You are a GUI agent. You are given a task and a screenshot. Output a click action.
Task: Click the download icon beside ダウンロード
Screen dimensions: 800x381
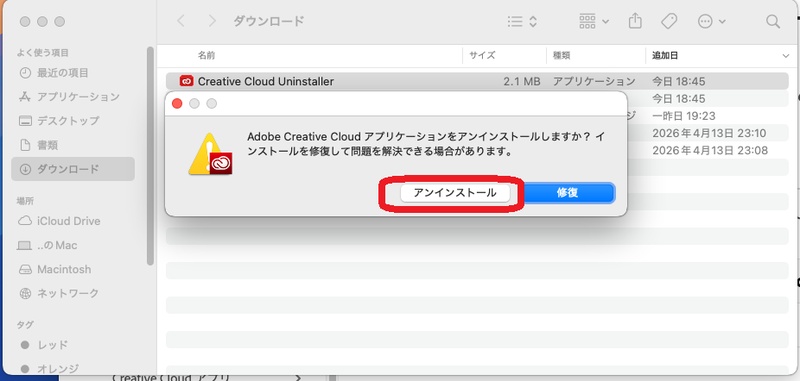tap(25, 169)
